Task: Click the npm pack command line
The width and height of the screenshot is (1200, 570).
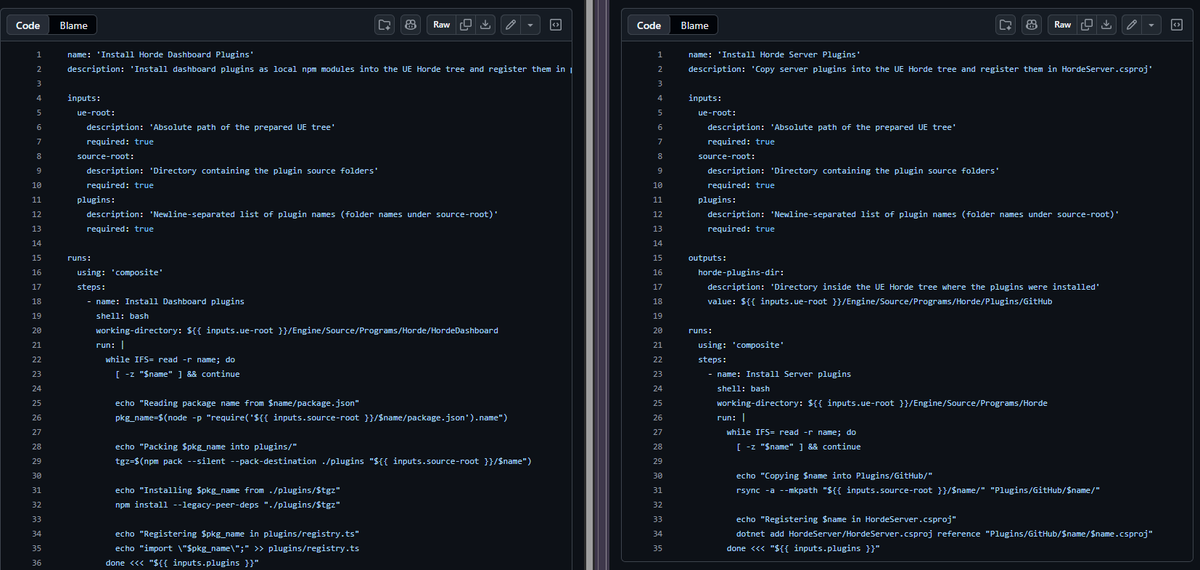Action: point(323,461)
